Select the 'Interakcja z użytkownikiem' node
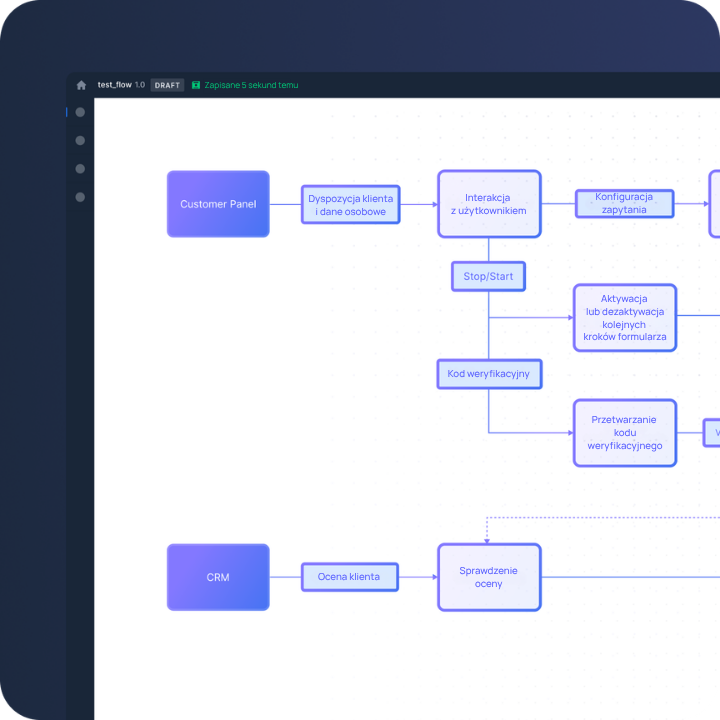The width and height of the screenshot is (720, 720). click(489, 204)
